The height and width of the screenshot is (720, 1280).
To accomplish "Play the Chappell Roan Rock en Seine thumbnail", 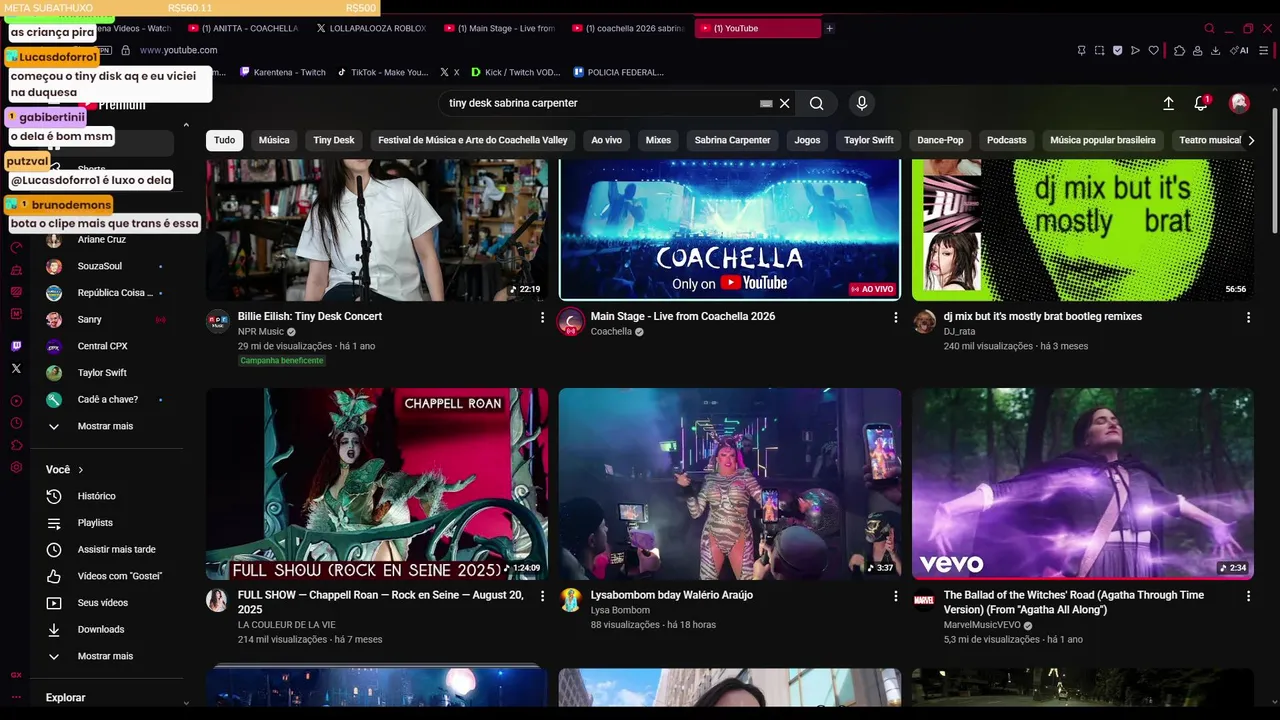I will pyautogui.click(x=377, y=484).
